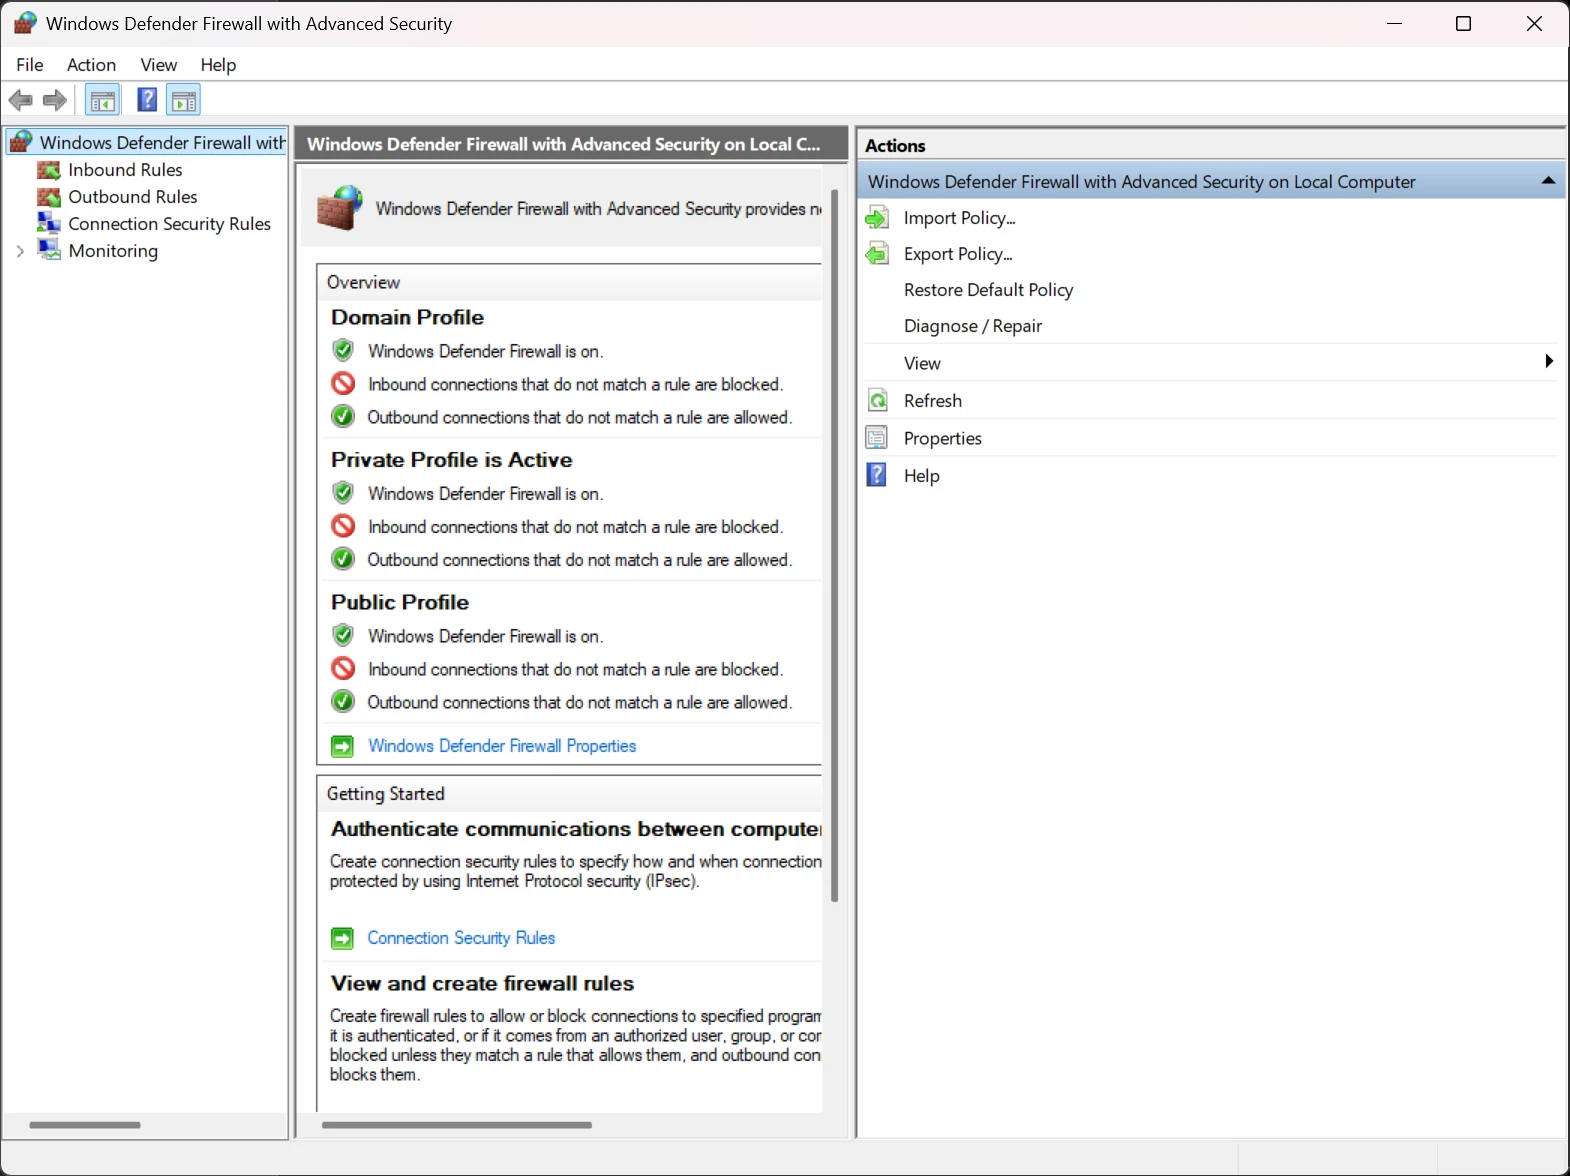Open the Action menu
Viewport: 1570px width, 1176px height.
tap(91, 65)
